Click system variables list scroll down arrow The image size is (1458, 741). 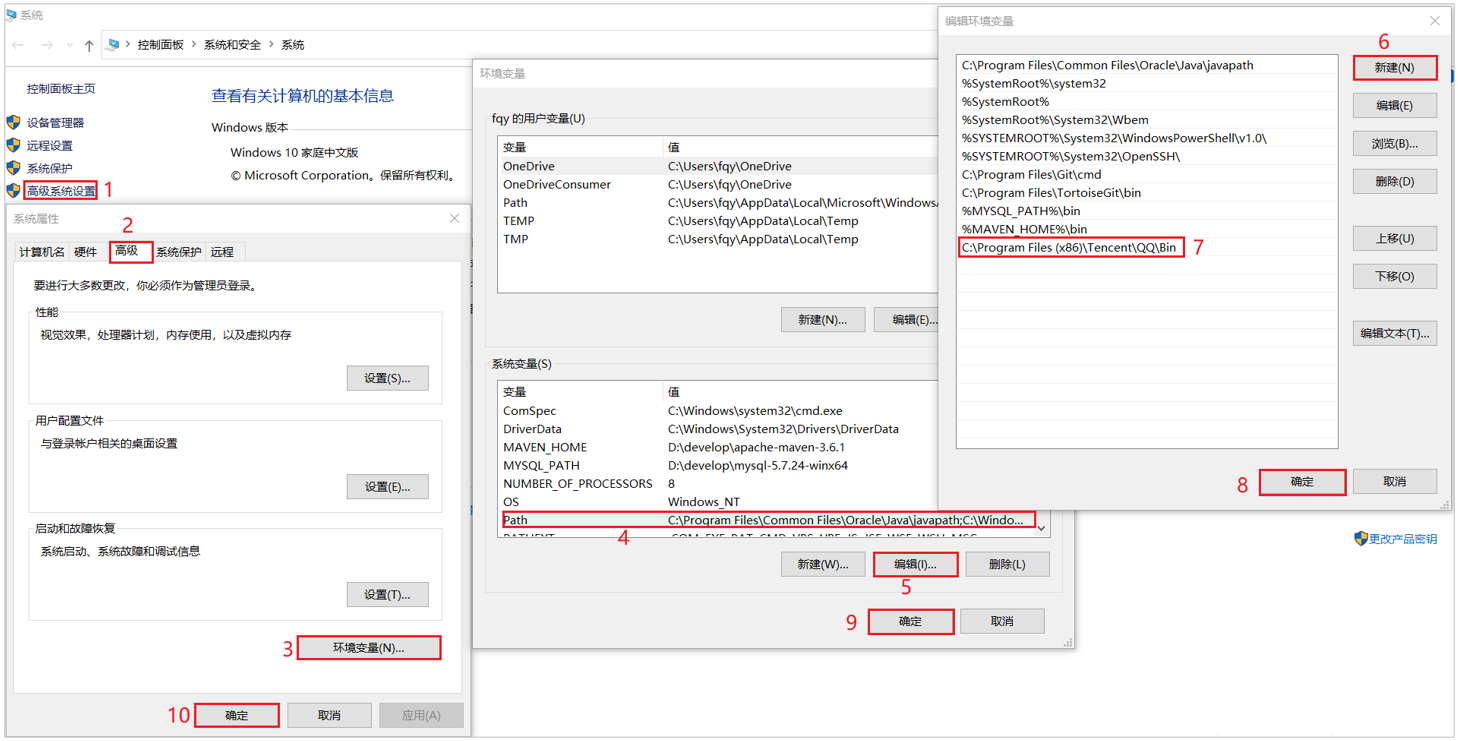pos(1042,528)
